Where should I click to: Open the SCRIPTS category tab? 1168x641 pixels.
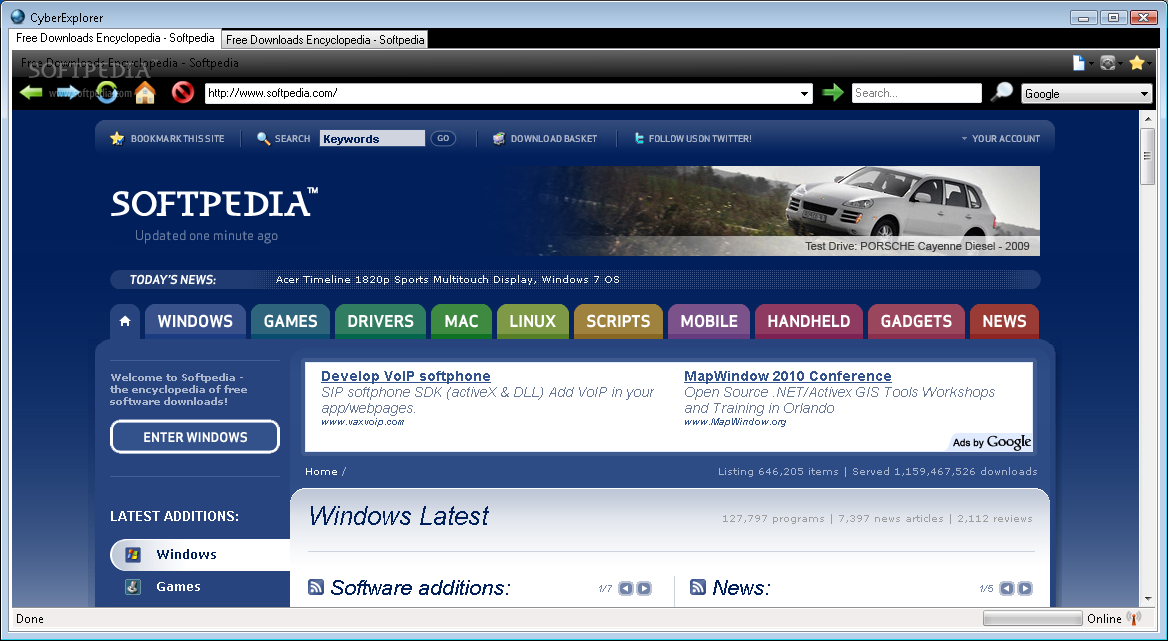[618, 321]
